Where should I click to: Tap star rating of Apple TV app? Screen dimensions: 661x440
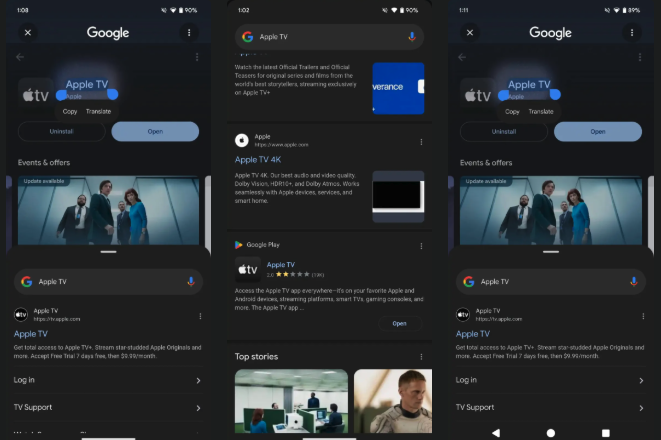[x=293, y=274]
